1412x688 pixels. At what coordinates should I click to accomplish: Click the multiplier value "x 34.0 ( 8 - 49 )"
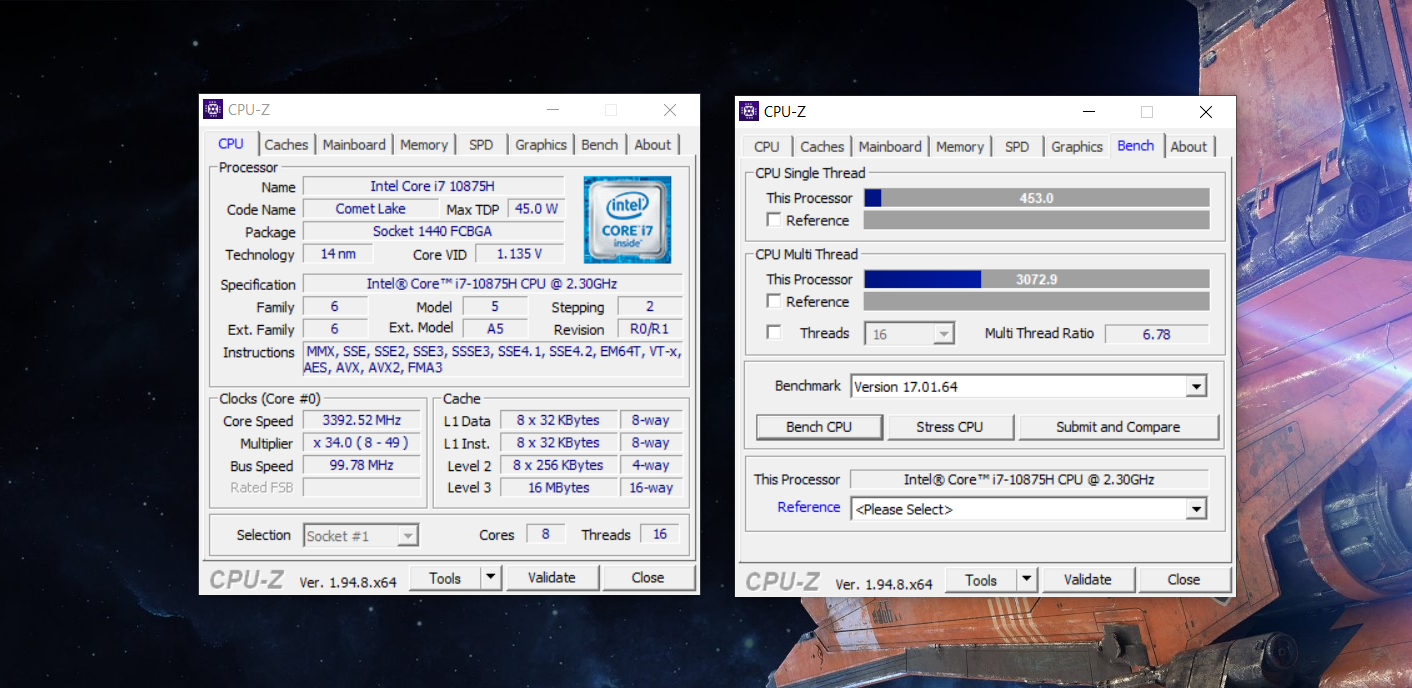coord(362,443)
